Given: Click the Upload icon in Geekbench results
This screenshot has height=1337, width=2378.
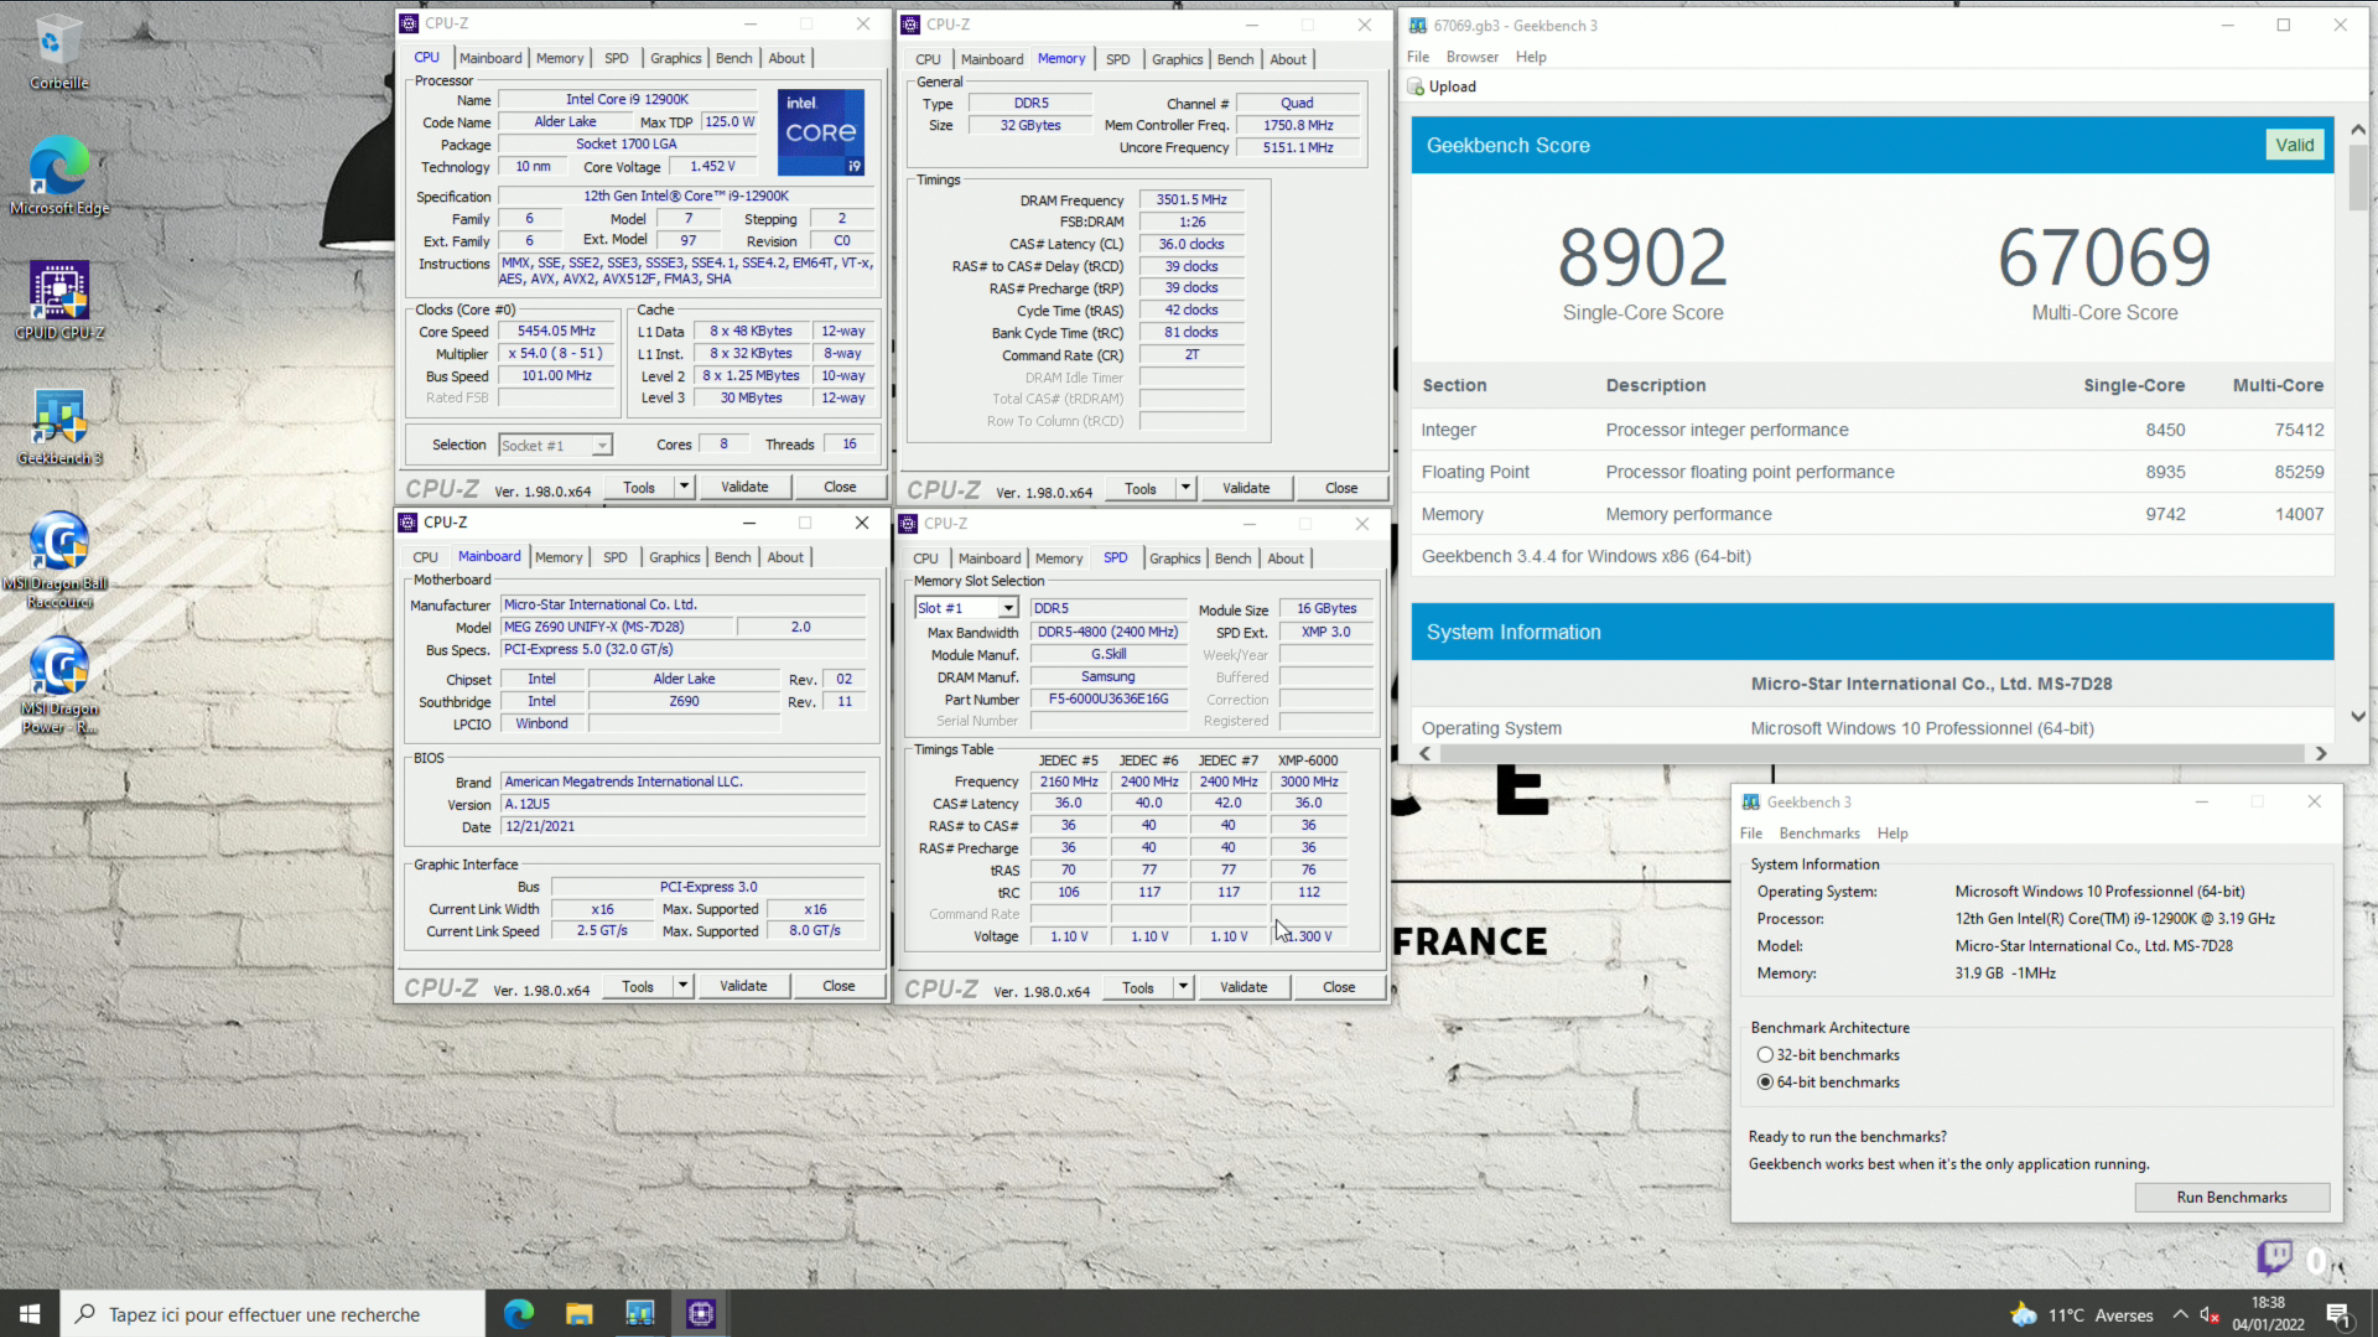Looking at the screenshot, I should click(x=1415, y=86).
